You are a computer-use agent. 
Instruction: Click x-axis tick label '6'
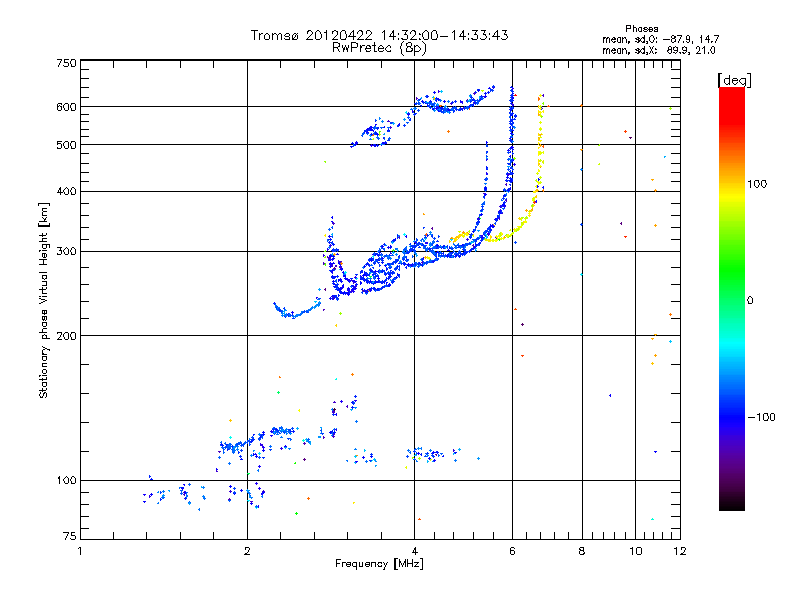coord(513,551)
